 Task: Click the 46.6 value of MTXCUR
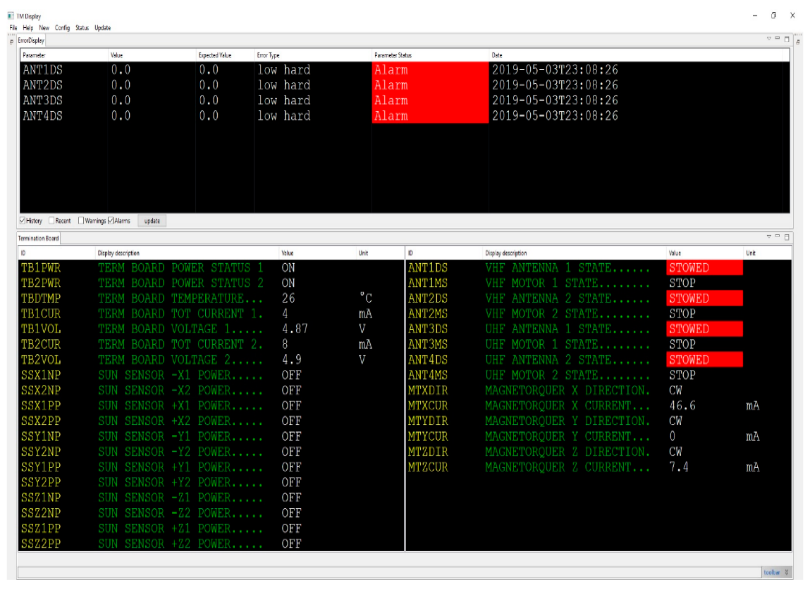[x=682, y=406]
